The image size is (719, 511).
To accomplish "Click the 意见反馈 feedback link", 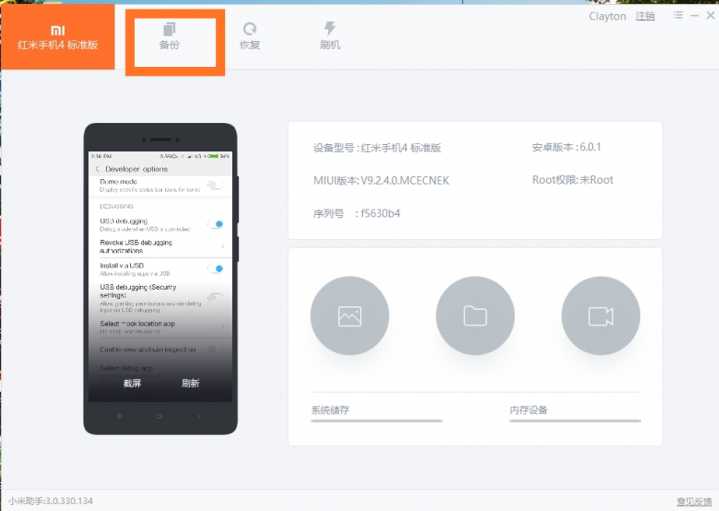I will [x=694, y=502].
